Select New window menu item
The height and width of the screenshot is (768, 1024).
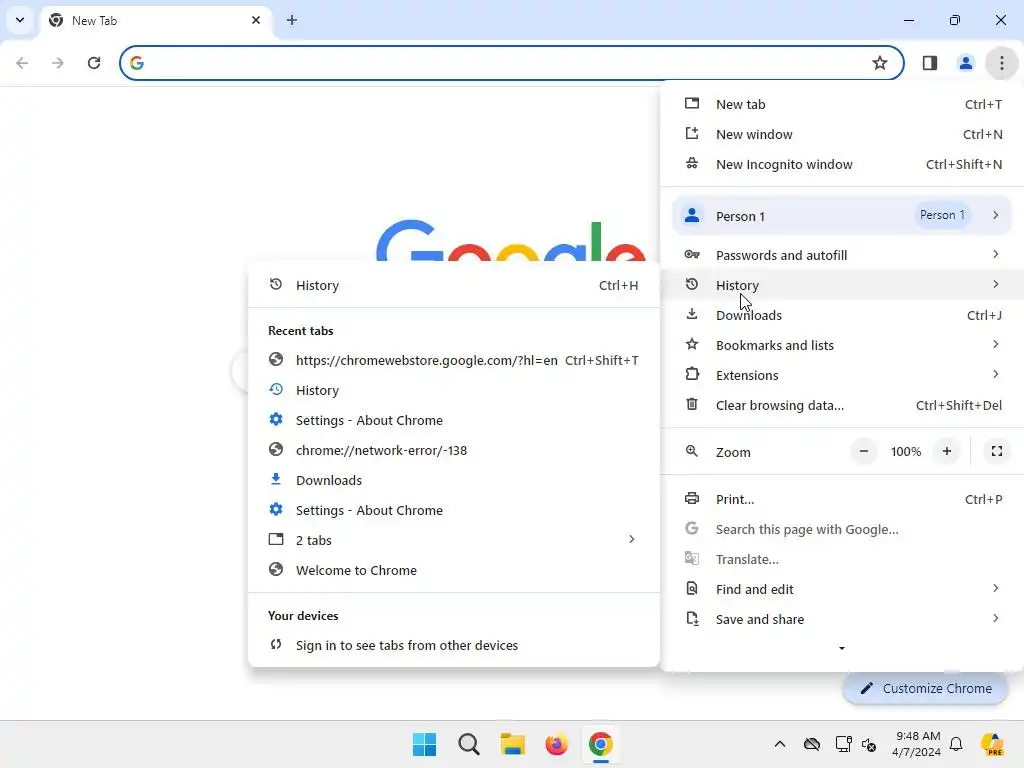click(842, 135)
